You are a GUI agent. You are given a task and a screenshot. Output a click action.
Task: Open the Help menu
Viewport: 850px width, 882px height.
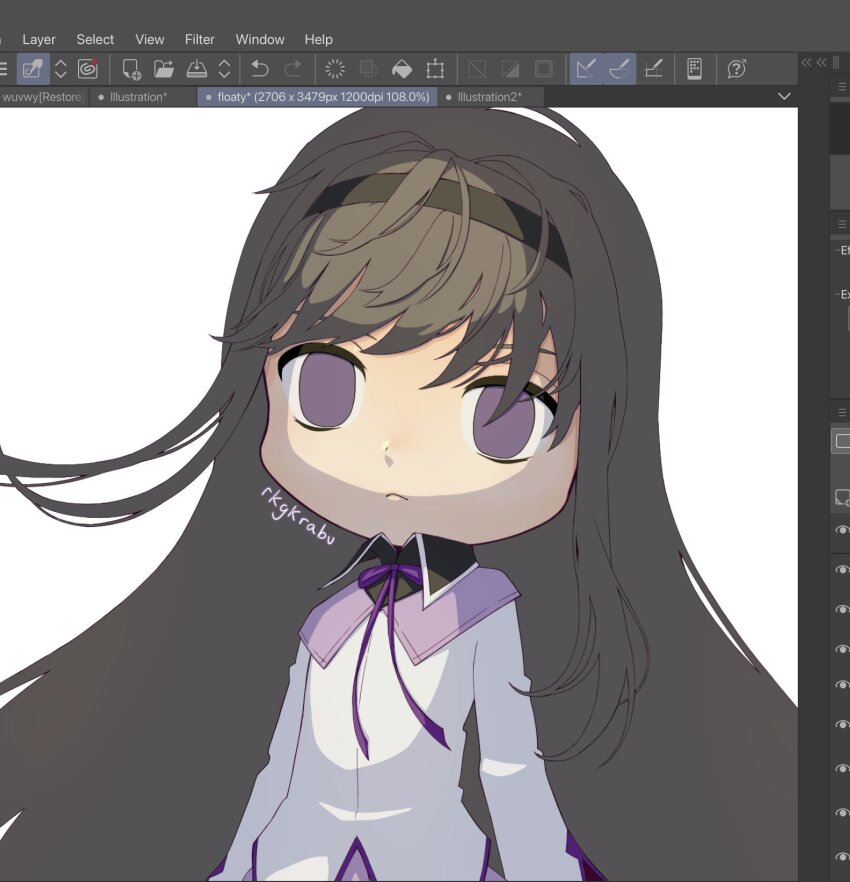(x=318, y=39)
